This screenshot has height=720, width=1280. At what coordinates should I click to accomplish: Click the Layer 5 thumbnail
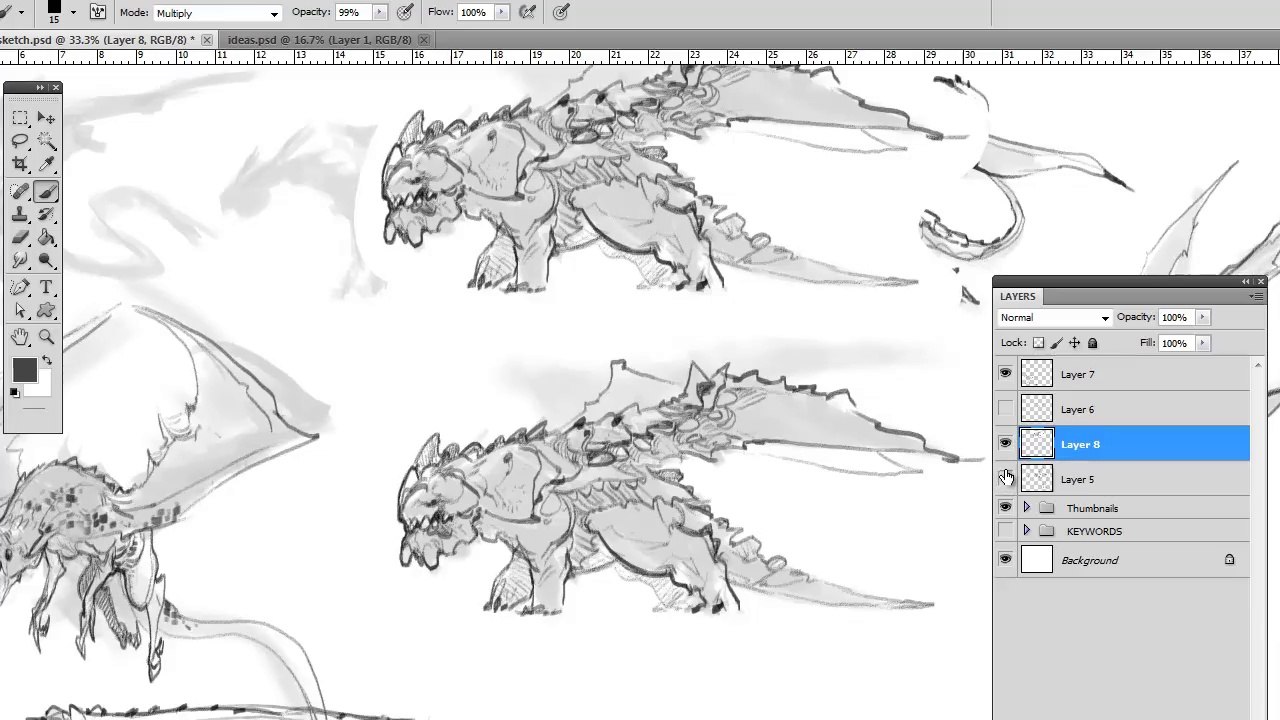click(x=1036, y=479)
